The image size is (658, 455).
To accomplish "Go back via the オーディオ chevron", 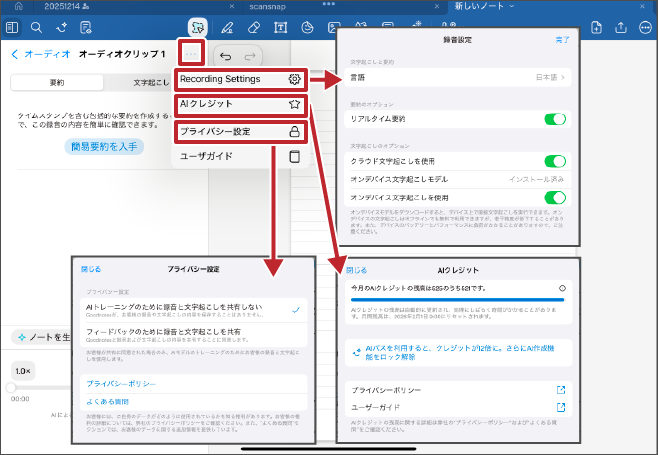I will click(14, 54).
